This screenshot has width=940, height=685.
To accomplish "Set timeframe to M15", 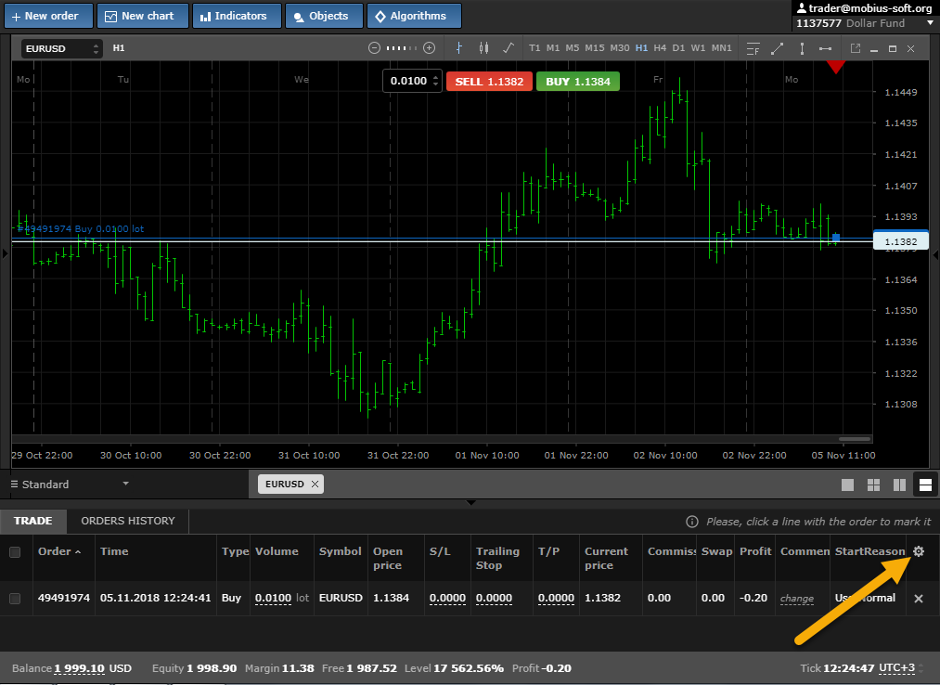I will tap(595, 48).
